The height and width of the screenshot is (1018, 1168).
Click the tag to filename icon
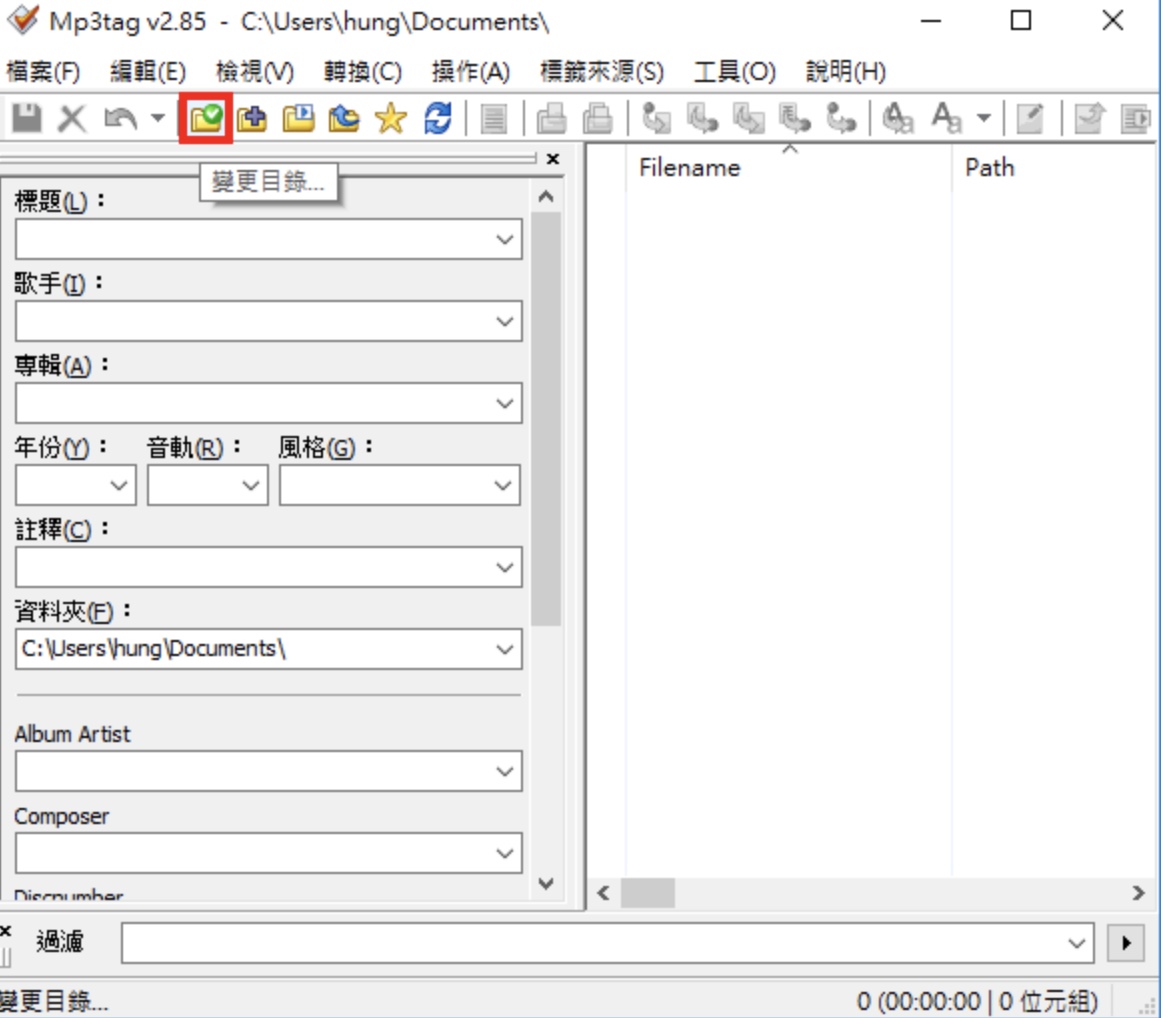[x=656, y=118]
